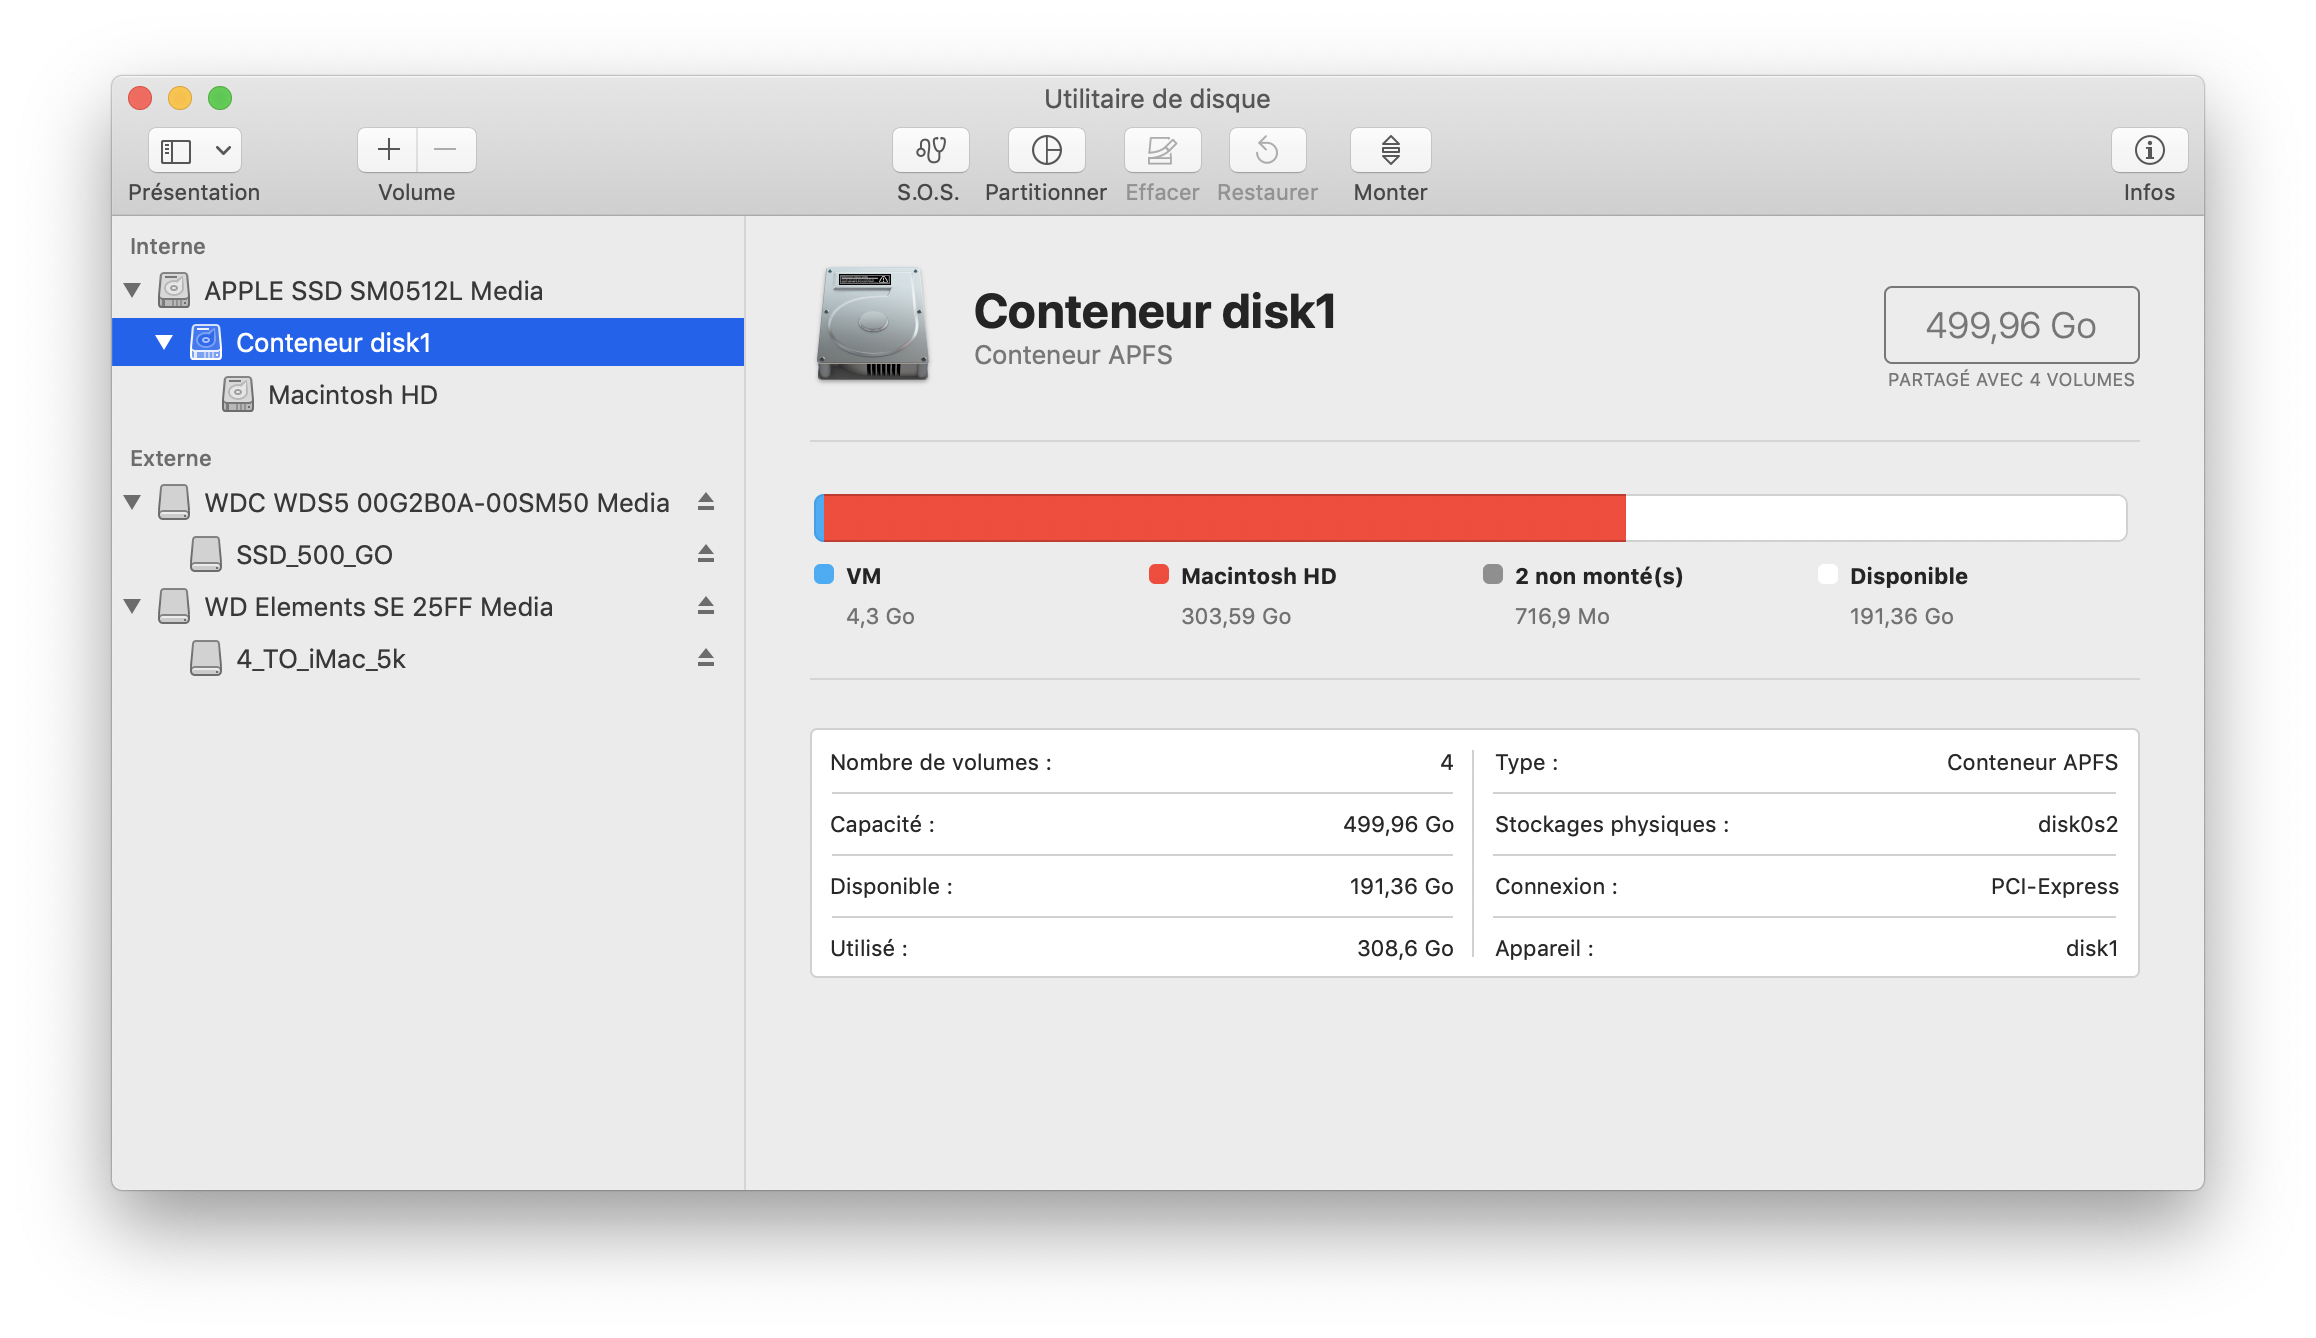The height and width of the screenshot is (1338, 2316).
Task: Select Macintosh HD in the sidebar
Action: [352, 395]
